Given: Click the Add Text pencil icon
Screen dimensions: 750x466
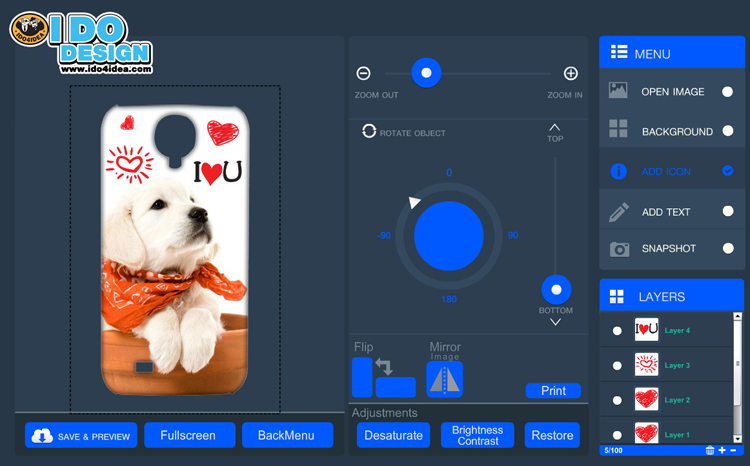Looking at the screenshot, I should [x=618, y=212].
